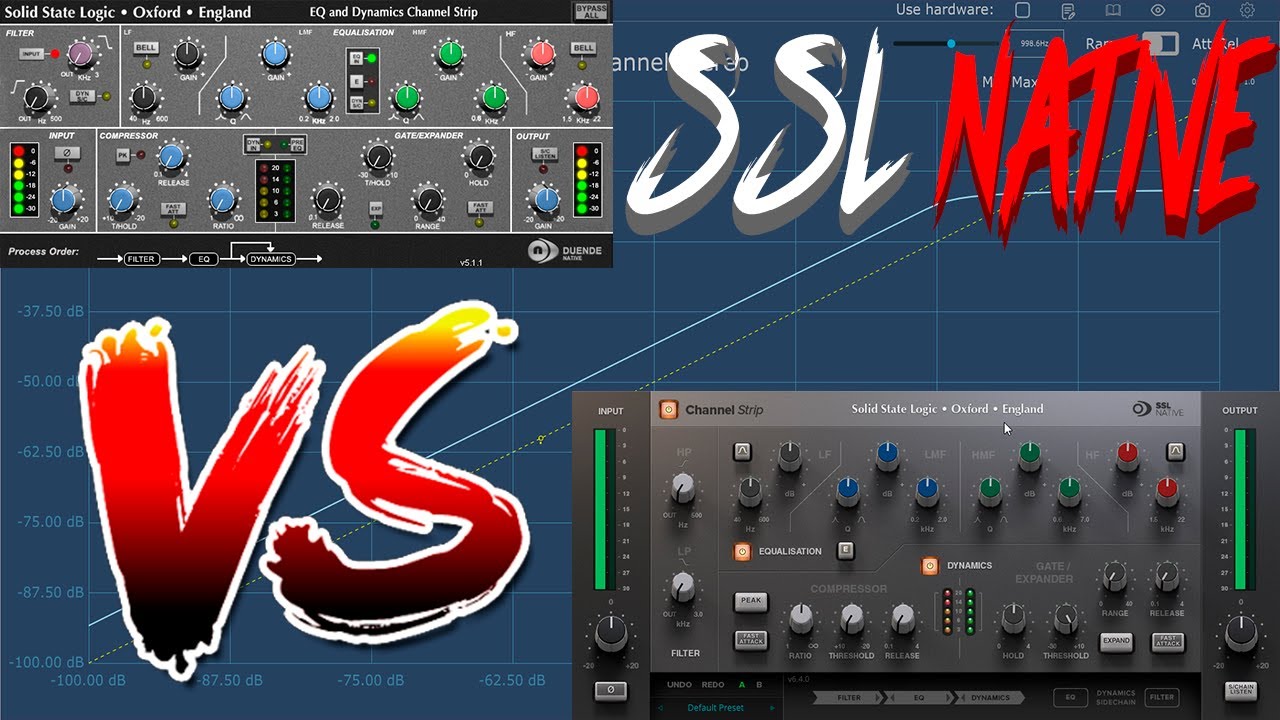Toggle EQUALISATION power button in SSL Native
1280x720 pixels.
point(742,551)
